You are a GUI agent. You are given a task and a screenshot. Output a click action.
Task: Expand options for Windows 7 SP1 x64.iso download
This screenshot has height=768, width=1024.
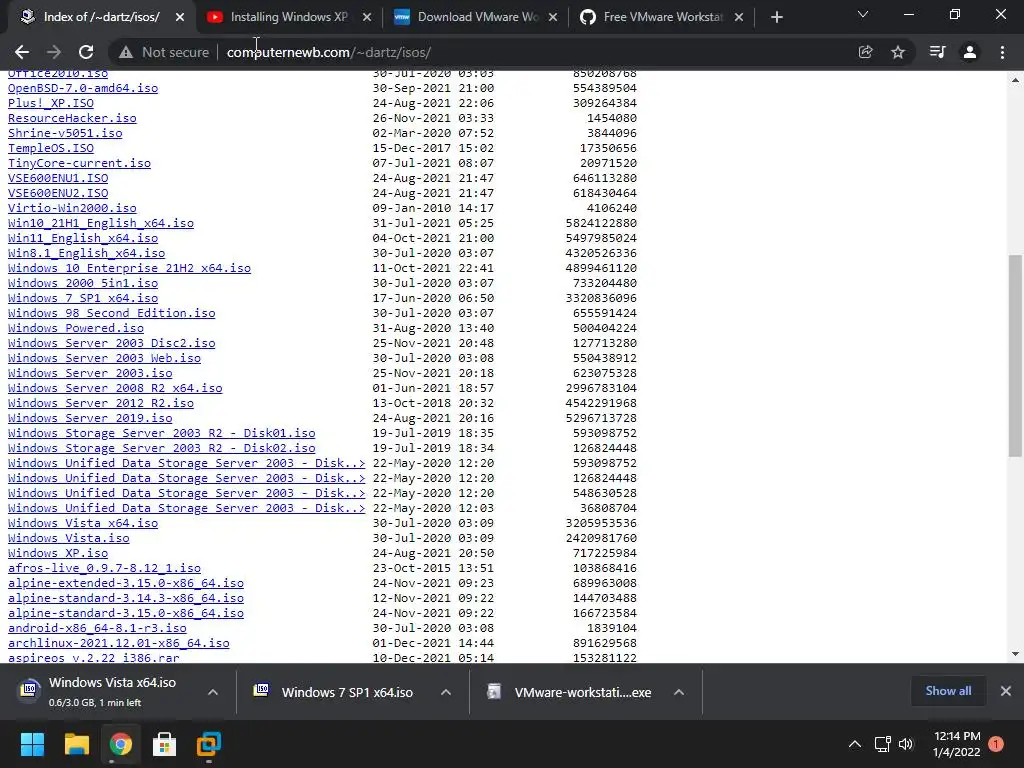[x=446, y=692]
